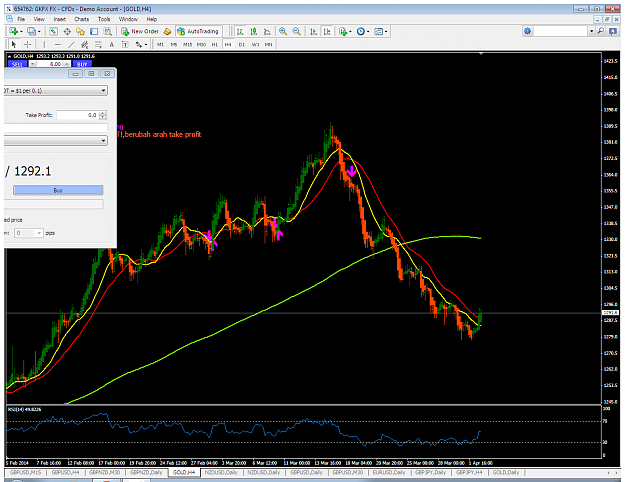The image size is (625, 482).
Task: Select the trendline drawing tool
Action: [x=71, y=44]
